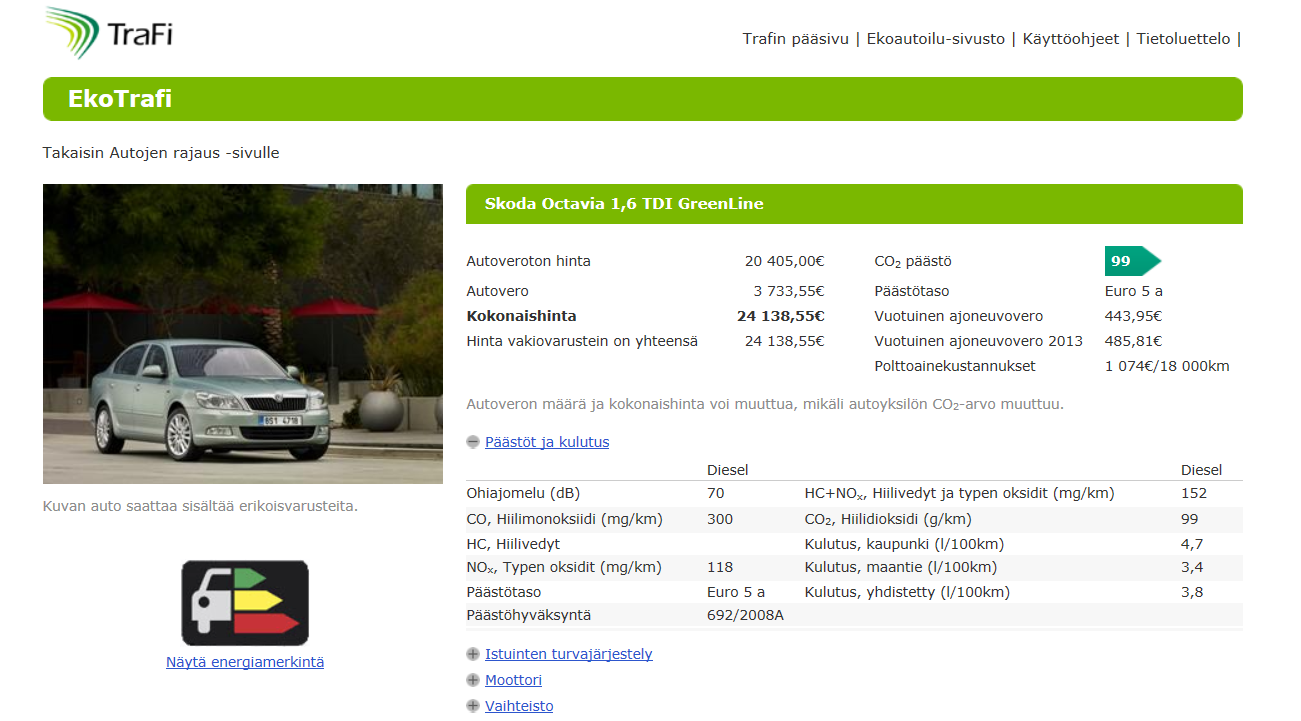This screenshot has height=721, width=1301.
Task: Click NOx, Typen oksidit value 118
Action: click(720, 567)
